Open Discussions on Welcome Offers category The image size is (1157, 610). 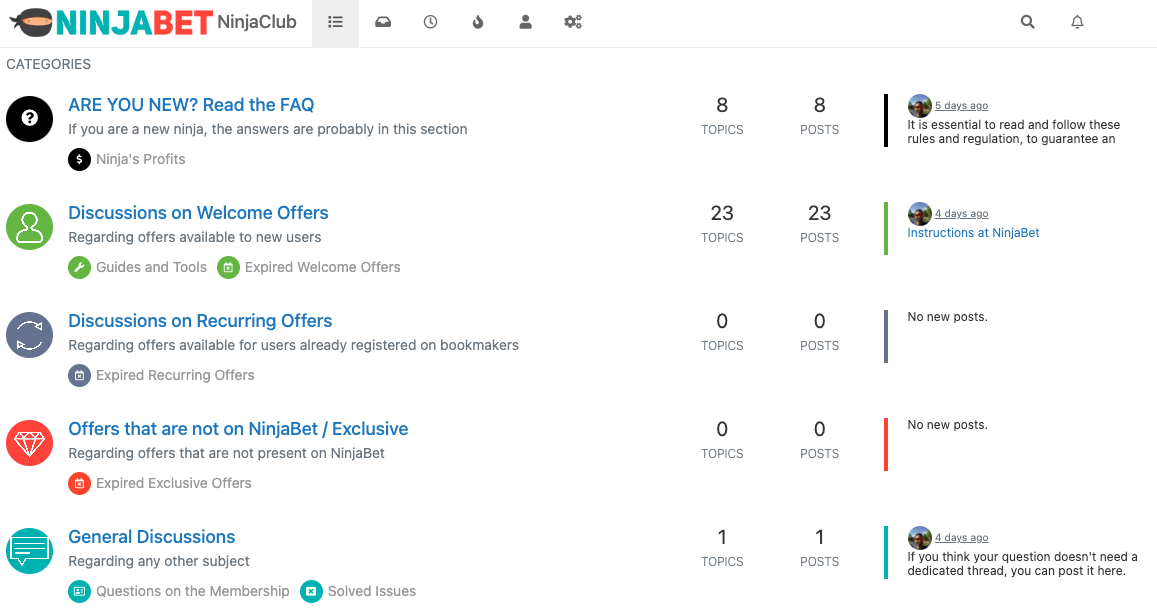tap(198, 213)
